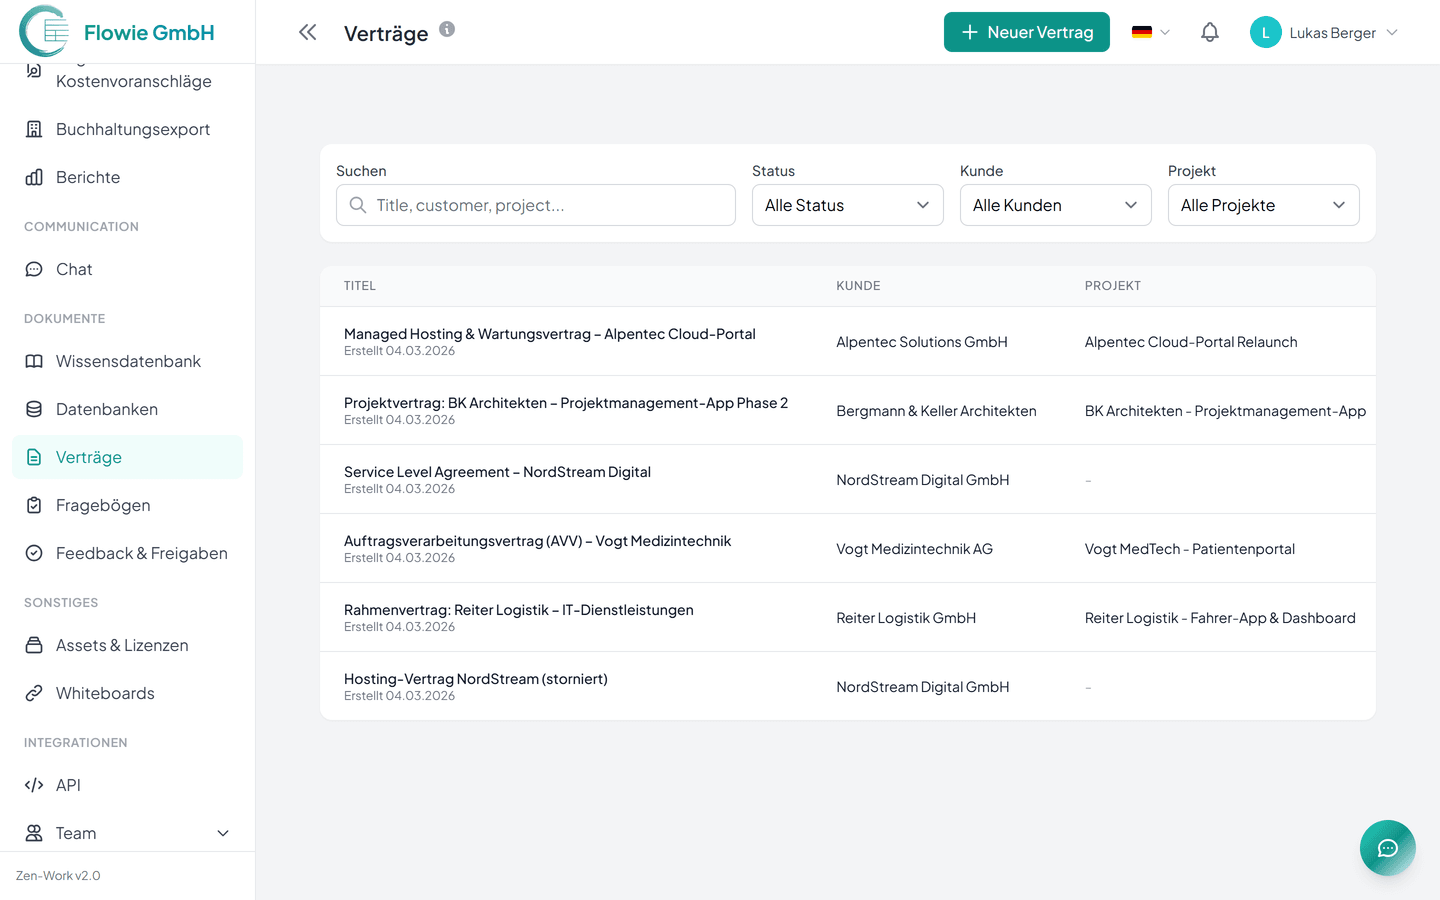Open the German language selector
Image resolution: width=1440 pixels, height=900 pixels.
click(x=1149, y=32)
